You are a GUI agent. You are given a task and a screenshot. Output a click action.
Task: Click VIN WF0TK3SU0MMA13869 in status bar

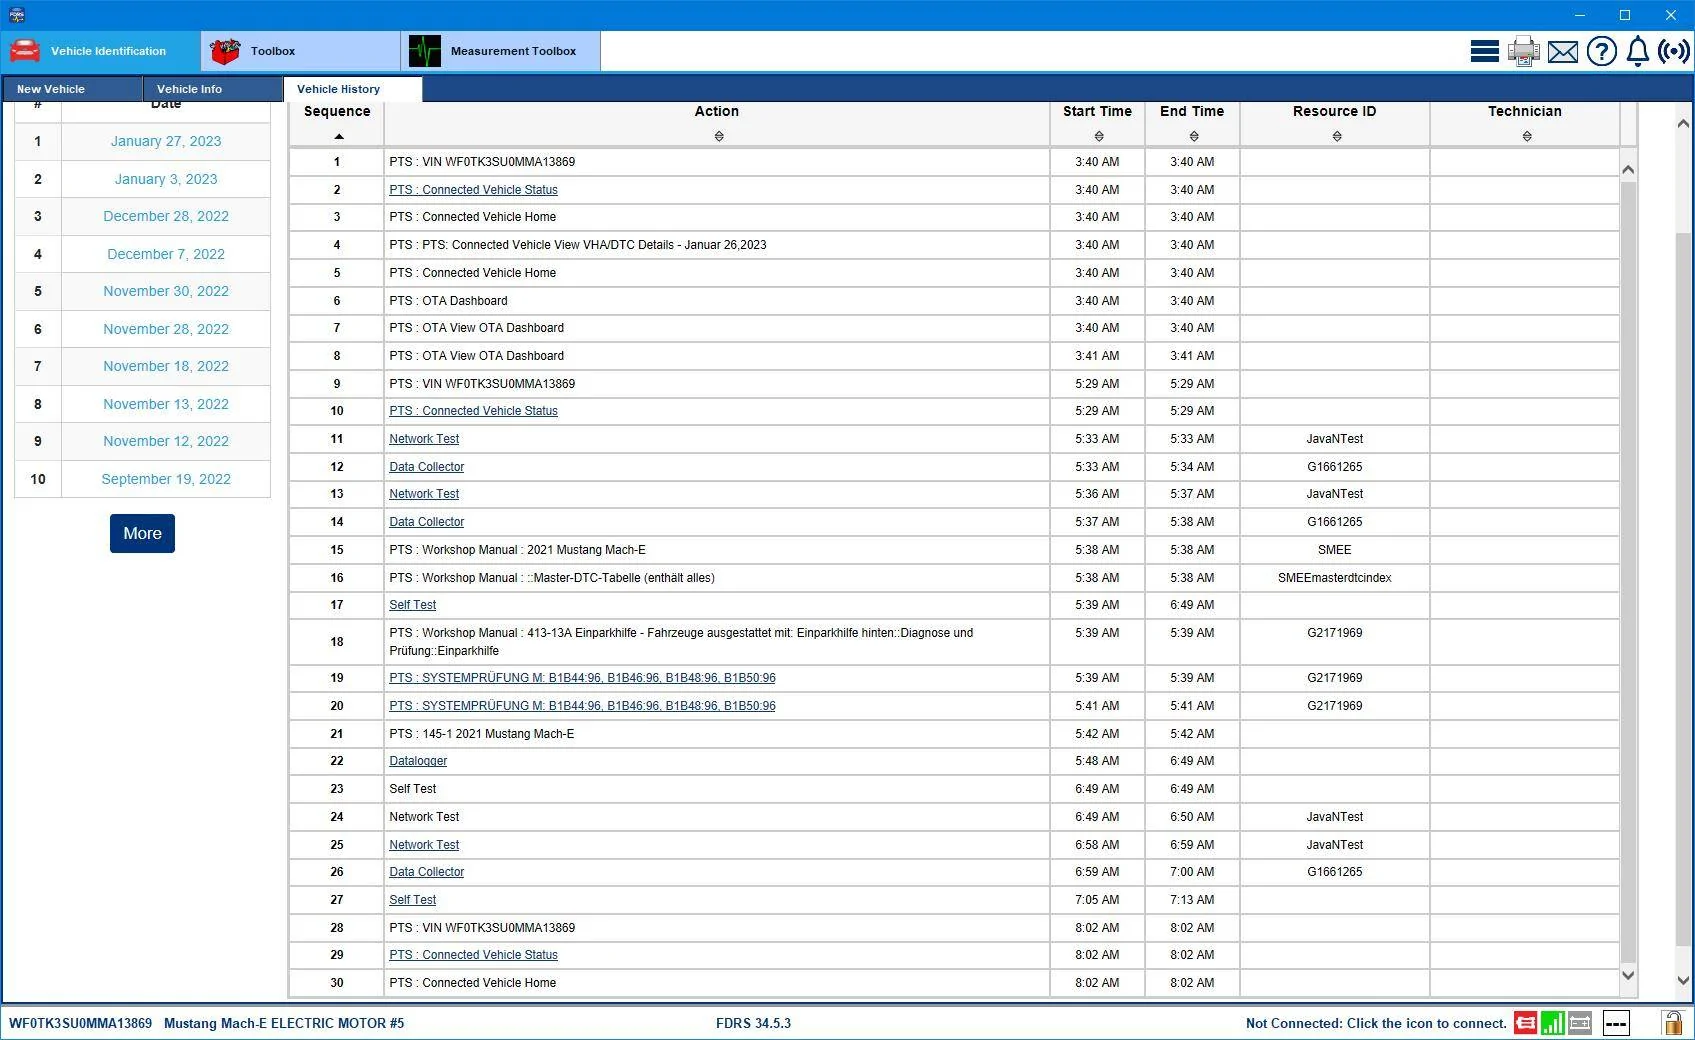coord(80,1023)
